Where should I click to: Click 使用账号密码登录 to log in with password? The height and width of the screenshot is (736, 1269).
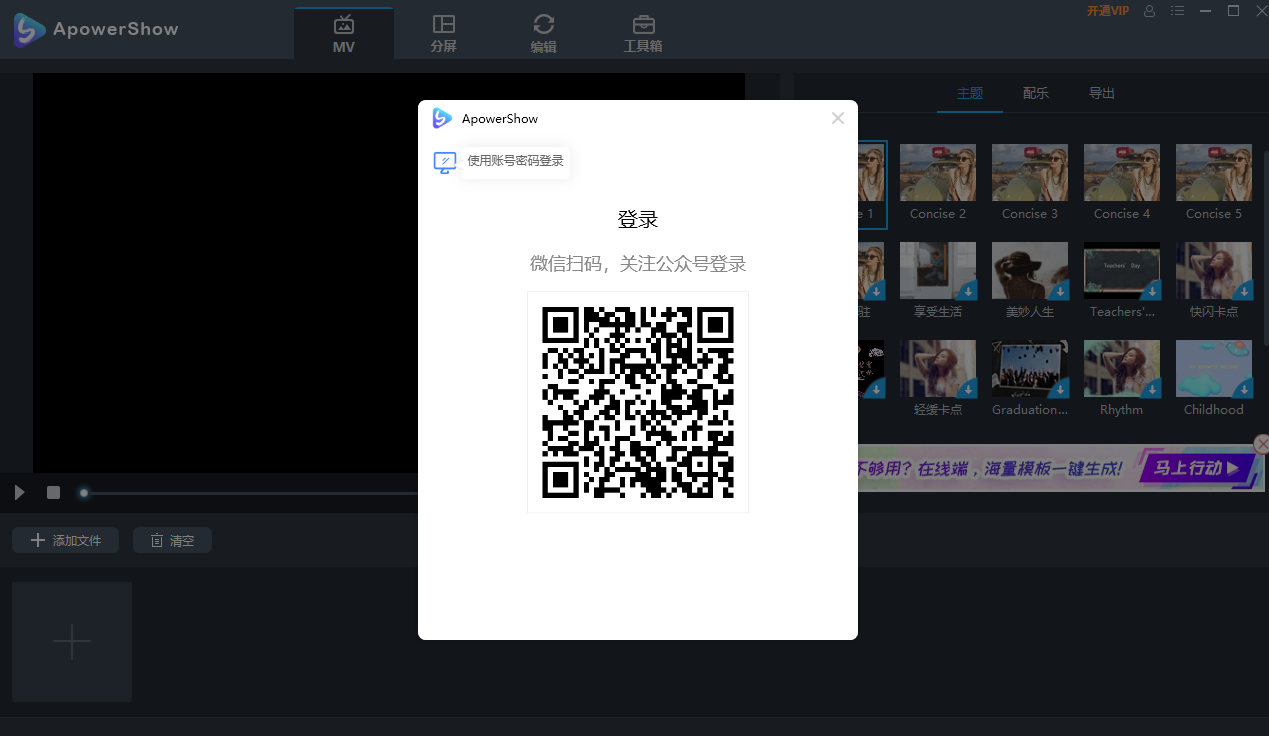[x=514, y=161]
